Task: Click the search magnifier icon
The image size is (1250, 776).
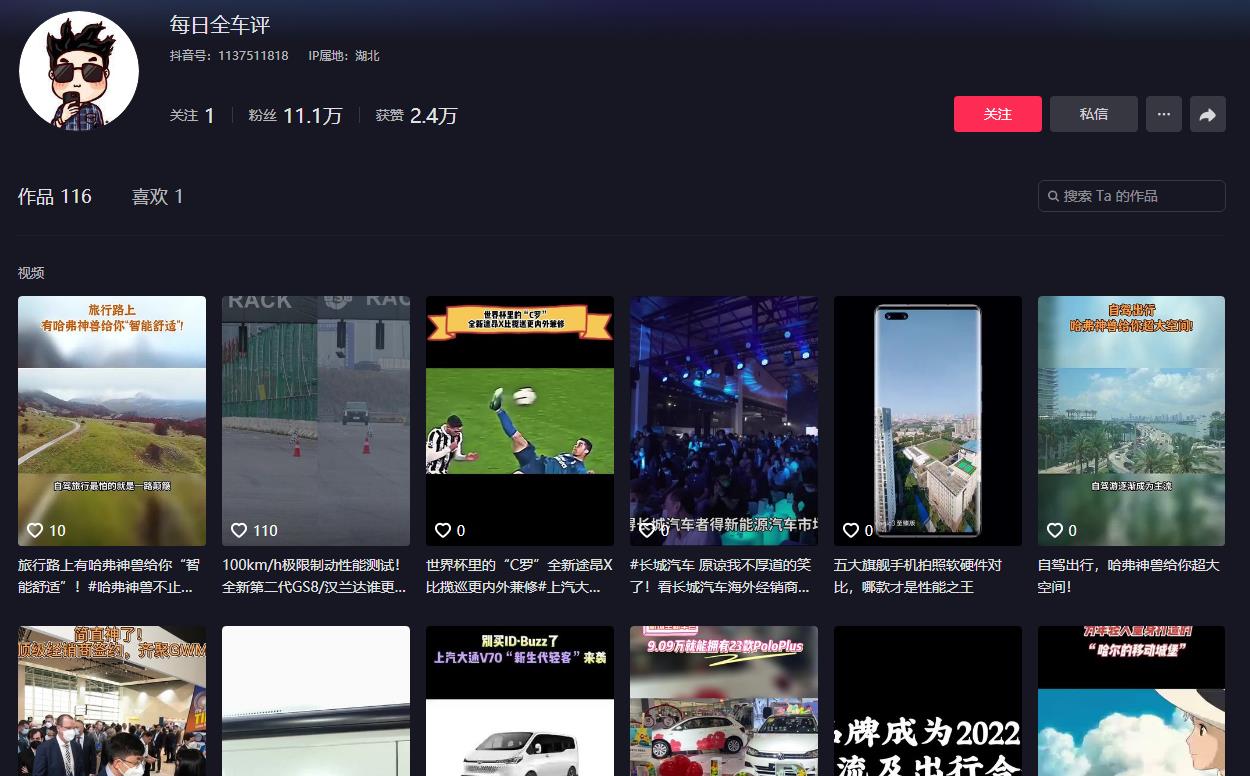Action: (1053, 196)
